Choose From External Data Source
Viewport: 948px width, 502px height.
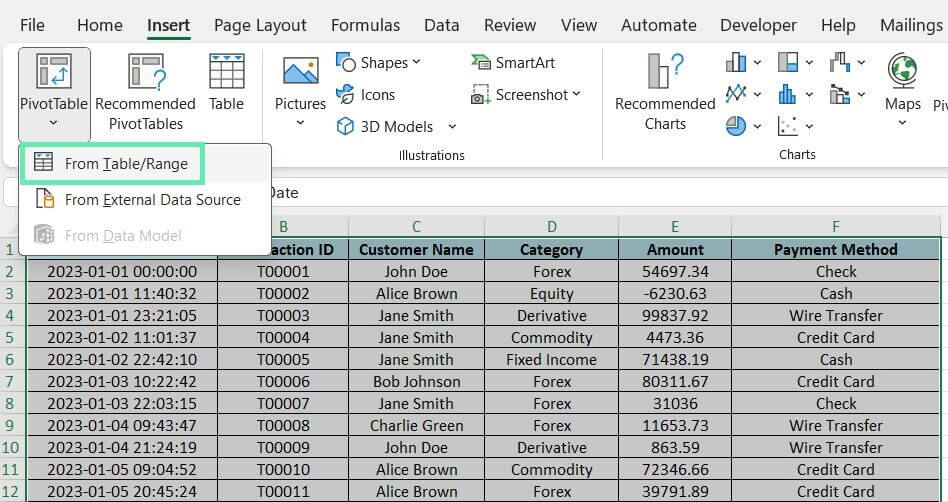tap(145, 200)
